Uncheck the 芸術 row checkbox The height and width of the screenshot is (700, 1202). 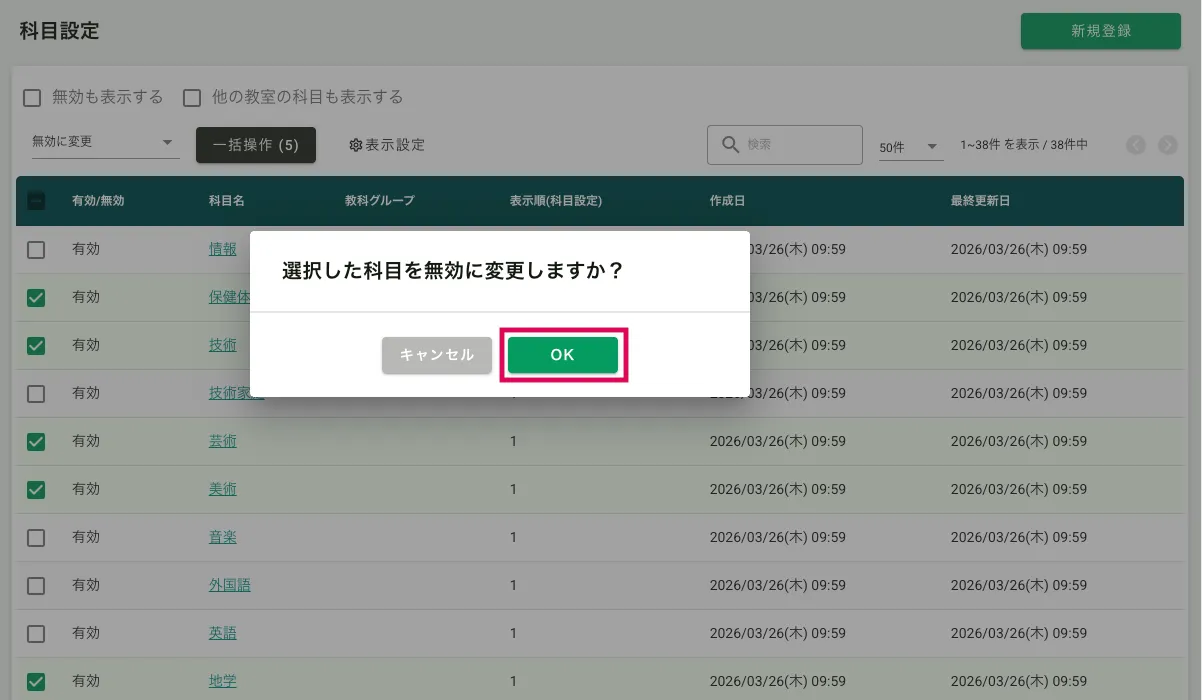(36, 441)
